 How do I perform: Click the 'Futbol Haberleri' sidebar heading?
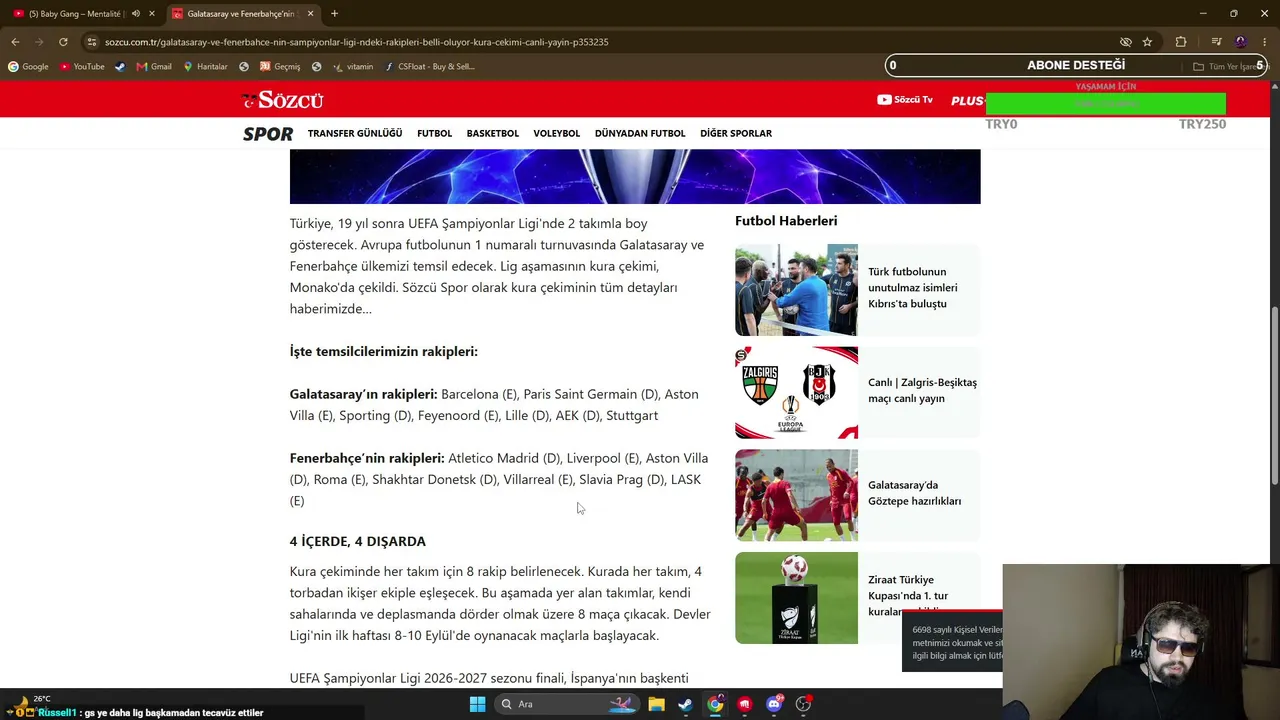pos(786,221)
